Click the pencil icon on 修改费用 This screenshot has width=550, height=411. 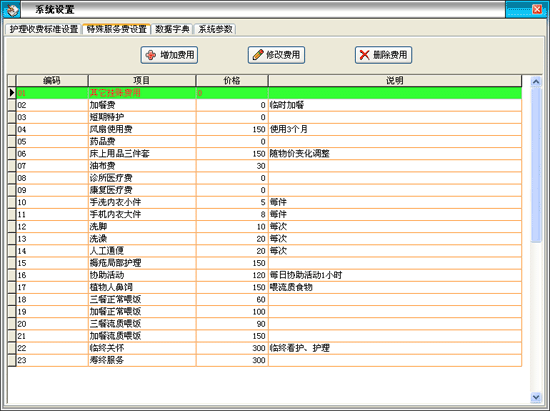258,55
